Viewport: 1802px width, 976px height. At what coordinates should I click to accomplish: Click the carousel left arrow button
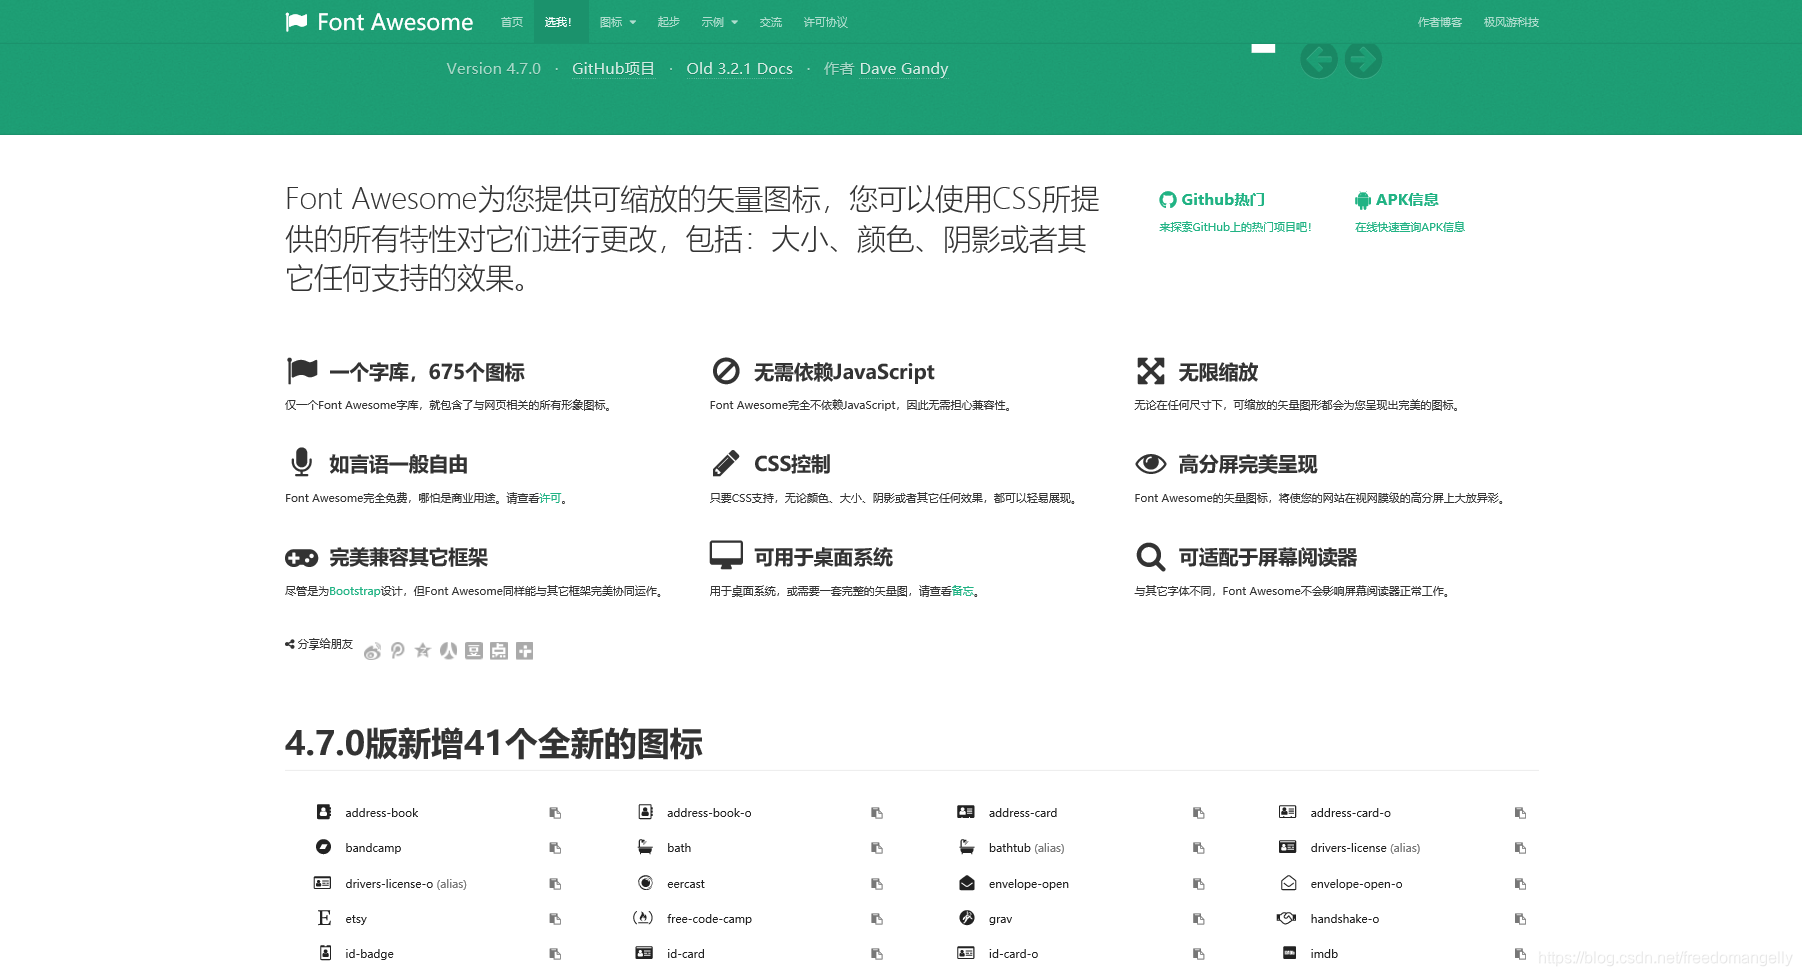(1319, 60)
